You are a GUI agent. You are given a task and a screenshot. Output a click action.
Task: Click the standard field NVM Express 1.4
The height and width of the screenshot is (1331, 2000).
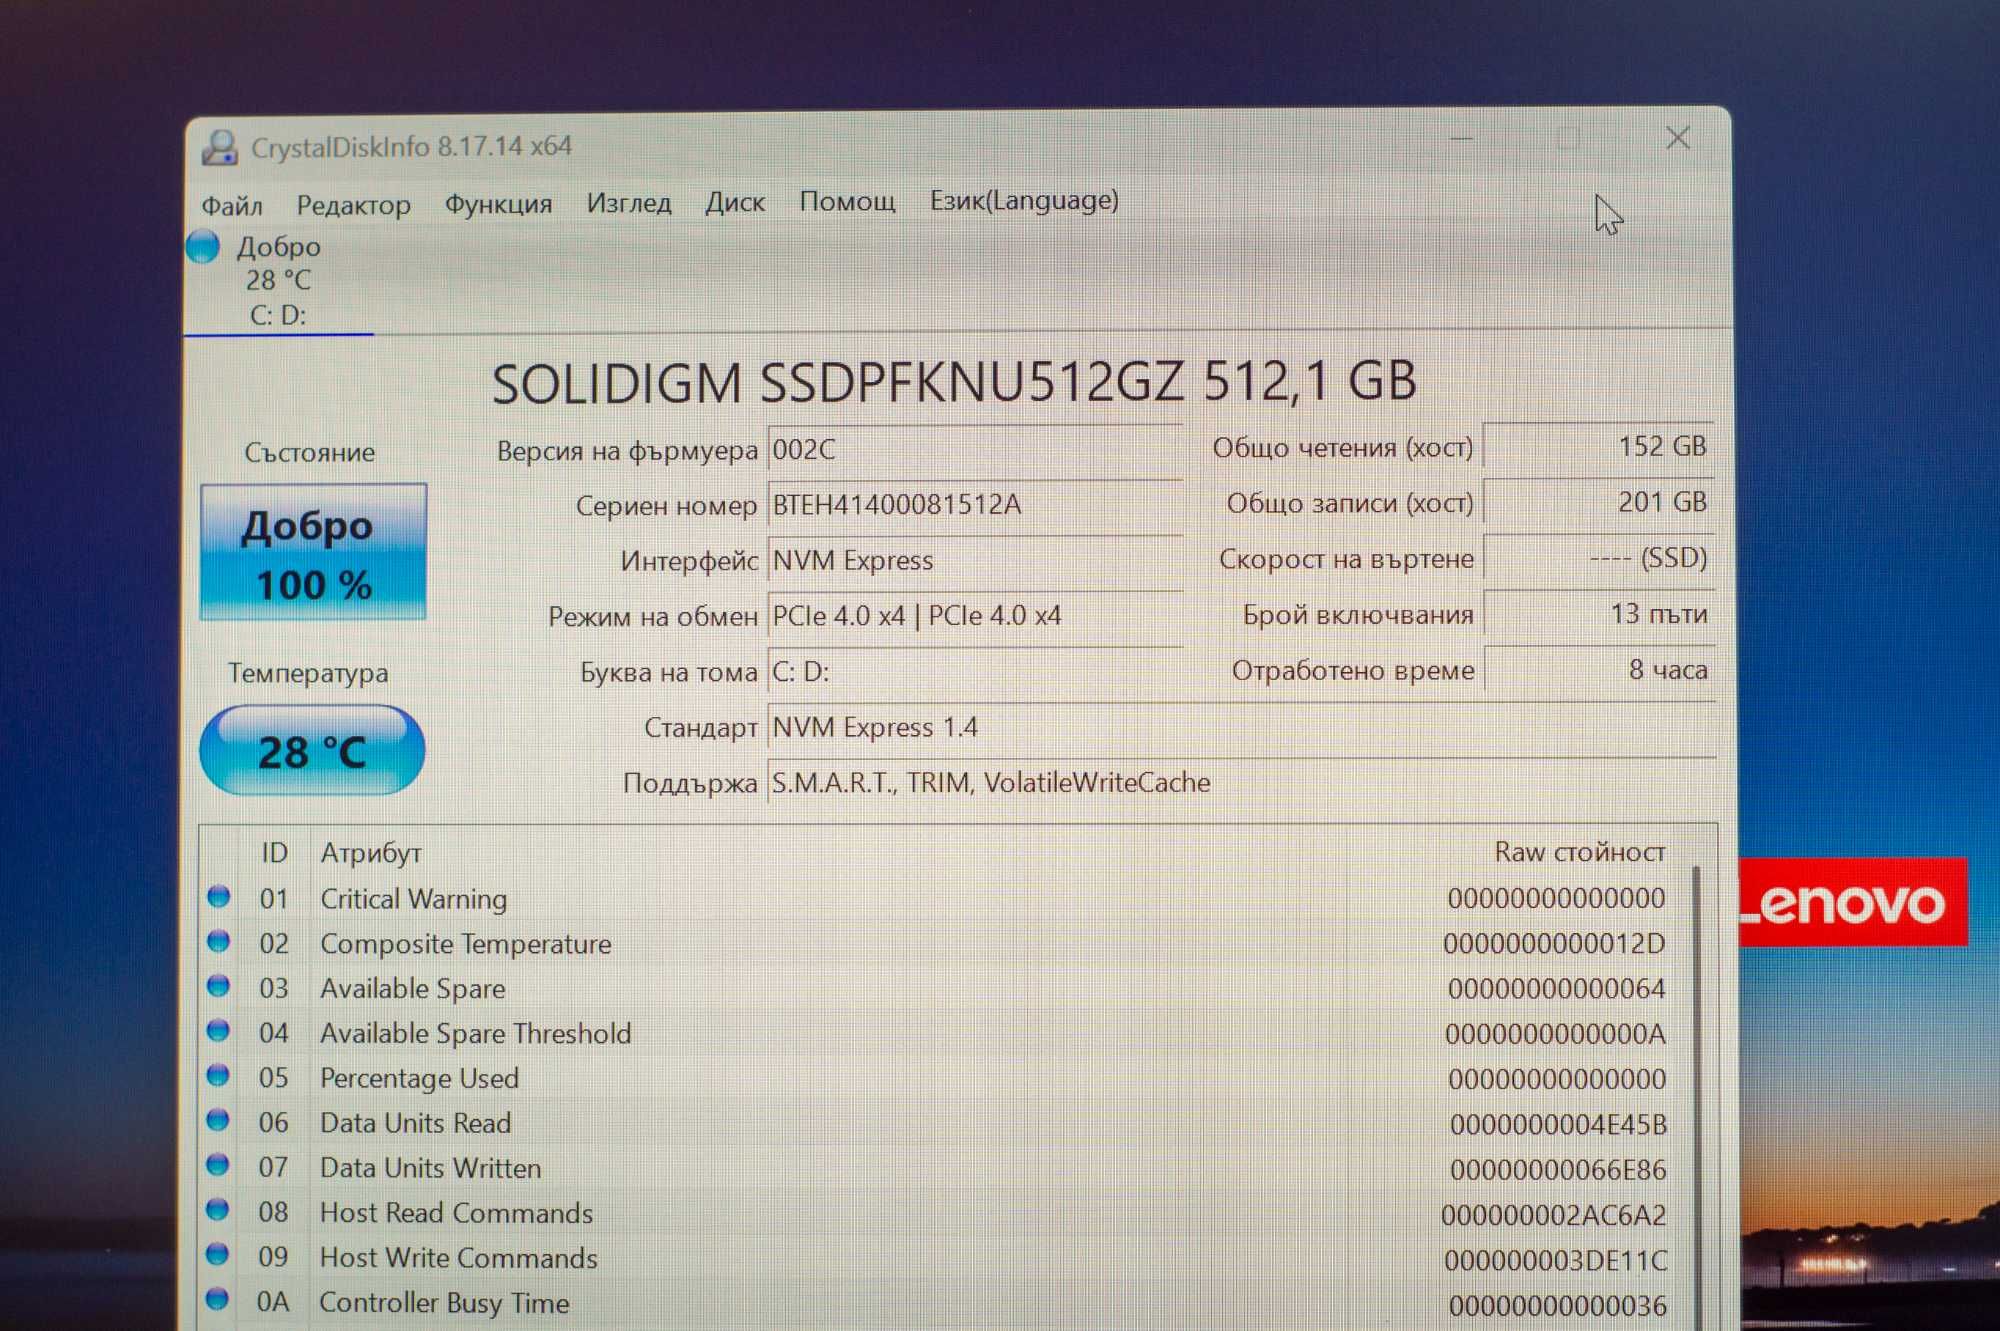(1241, 727)
